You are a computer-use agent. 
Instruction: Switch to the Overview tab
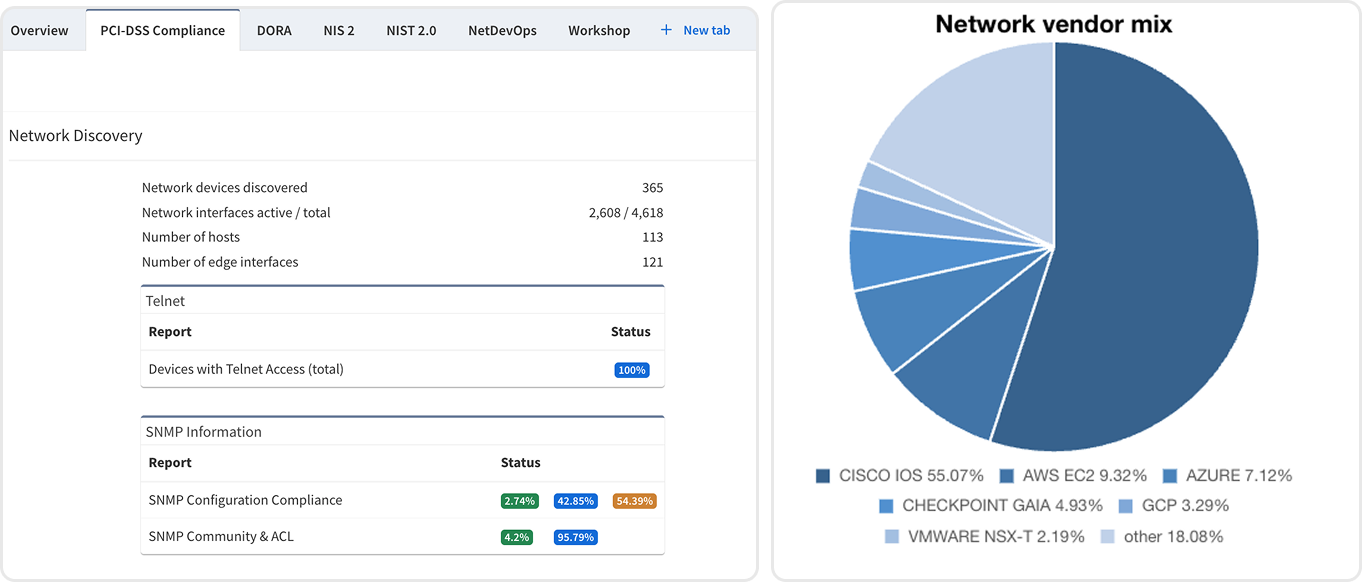40,30
